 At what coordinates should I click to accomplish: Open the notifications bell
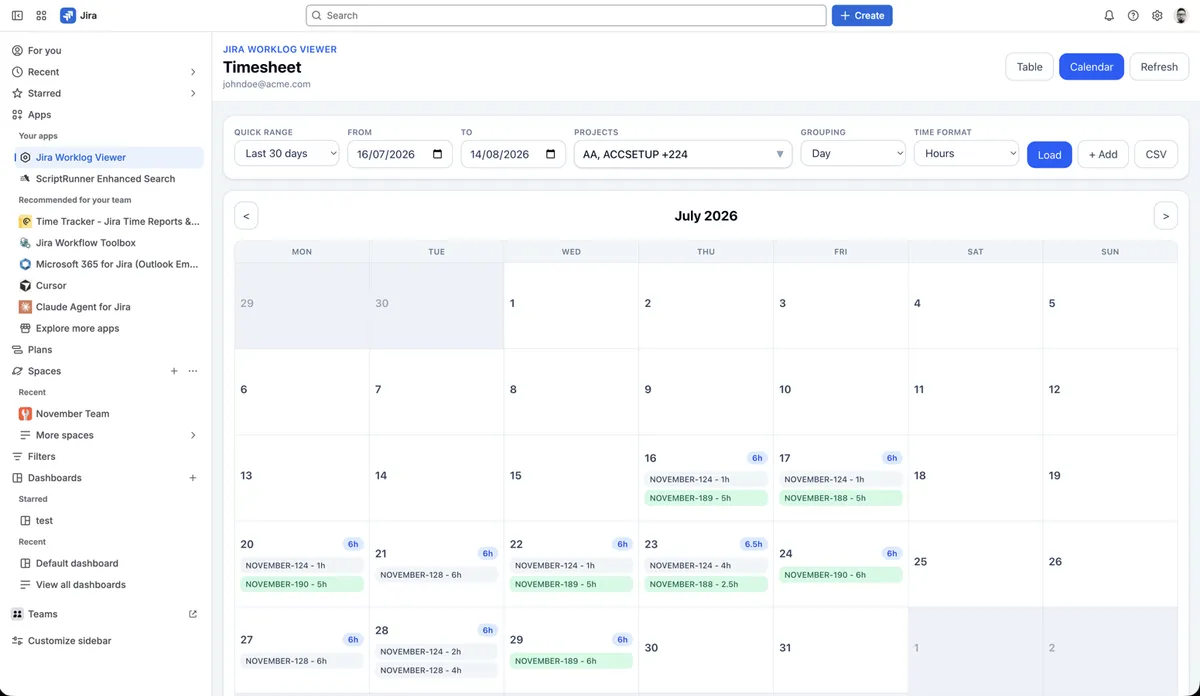pos(1109,16)
